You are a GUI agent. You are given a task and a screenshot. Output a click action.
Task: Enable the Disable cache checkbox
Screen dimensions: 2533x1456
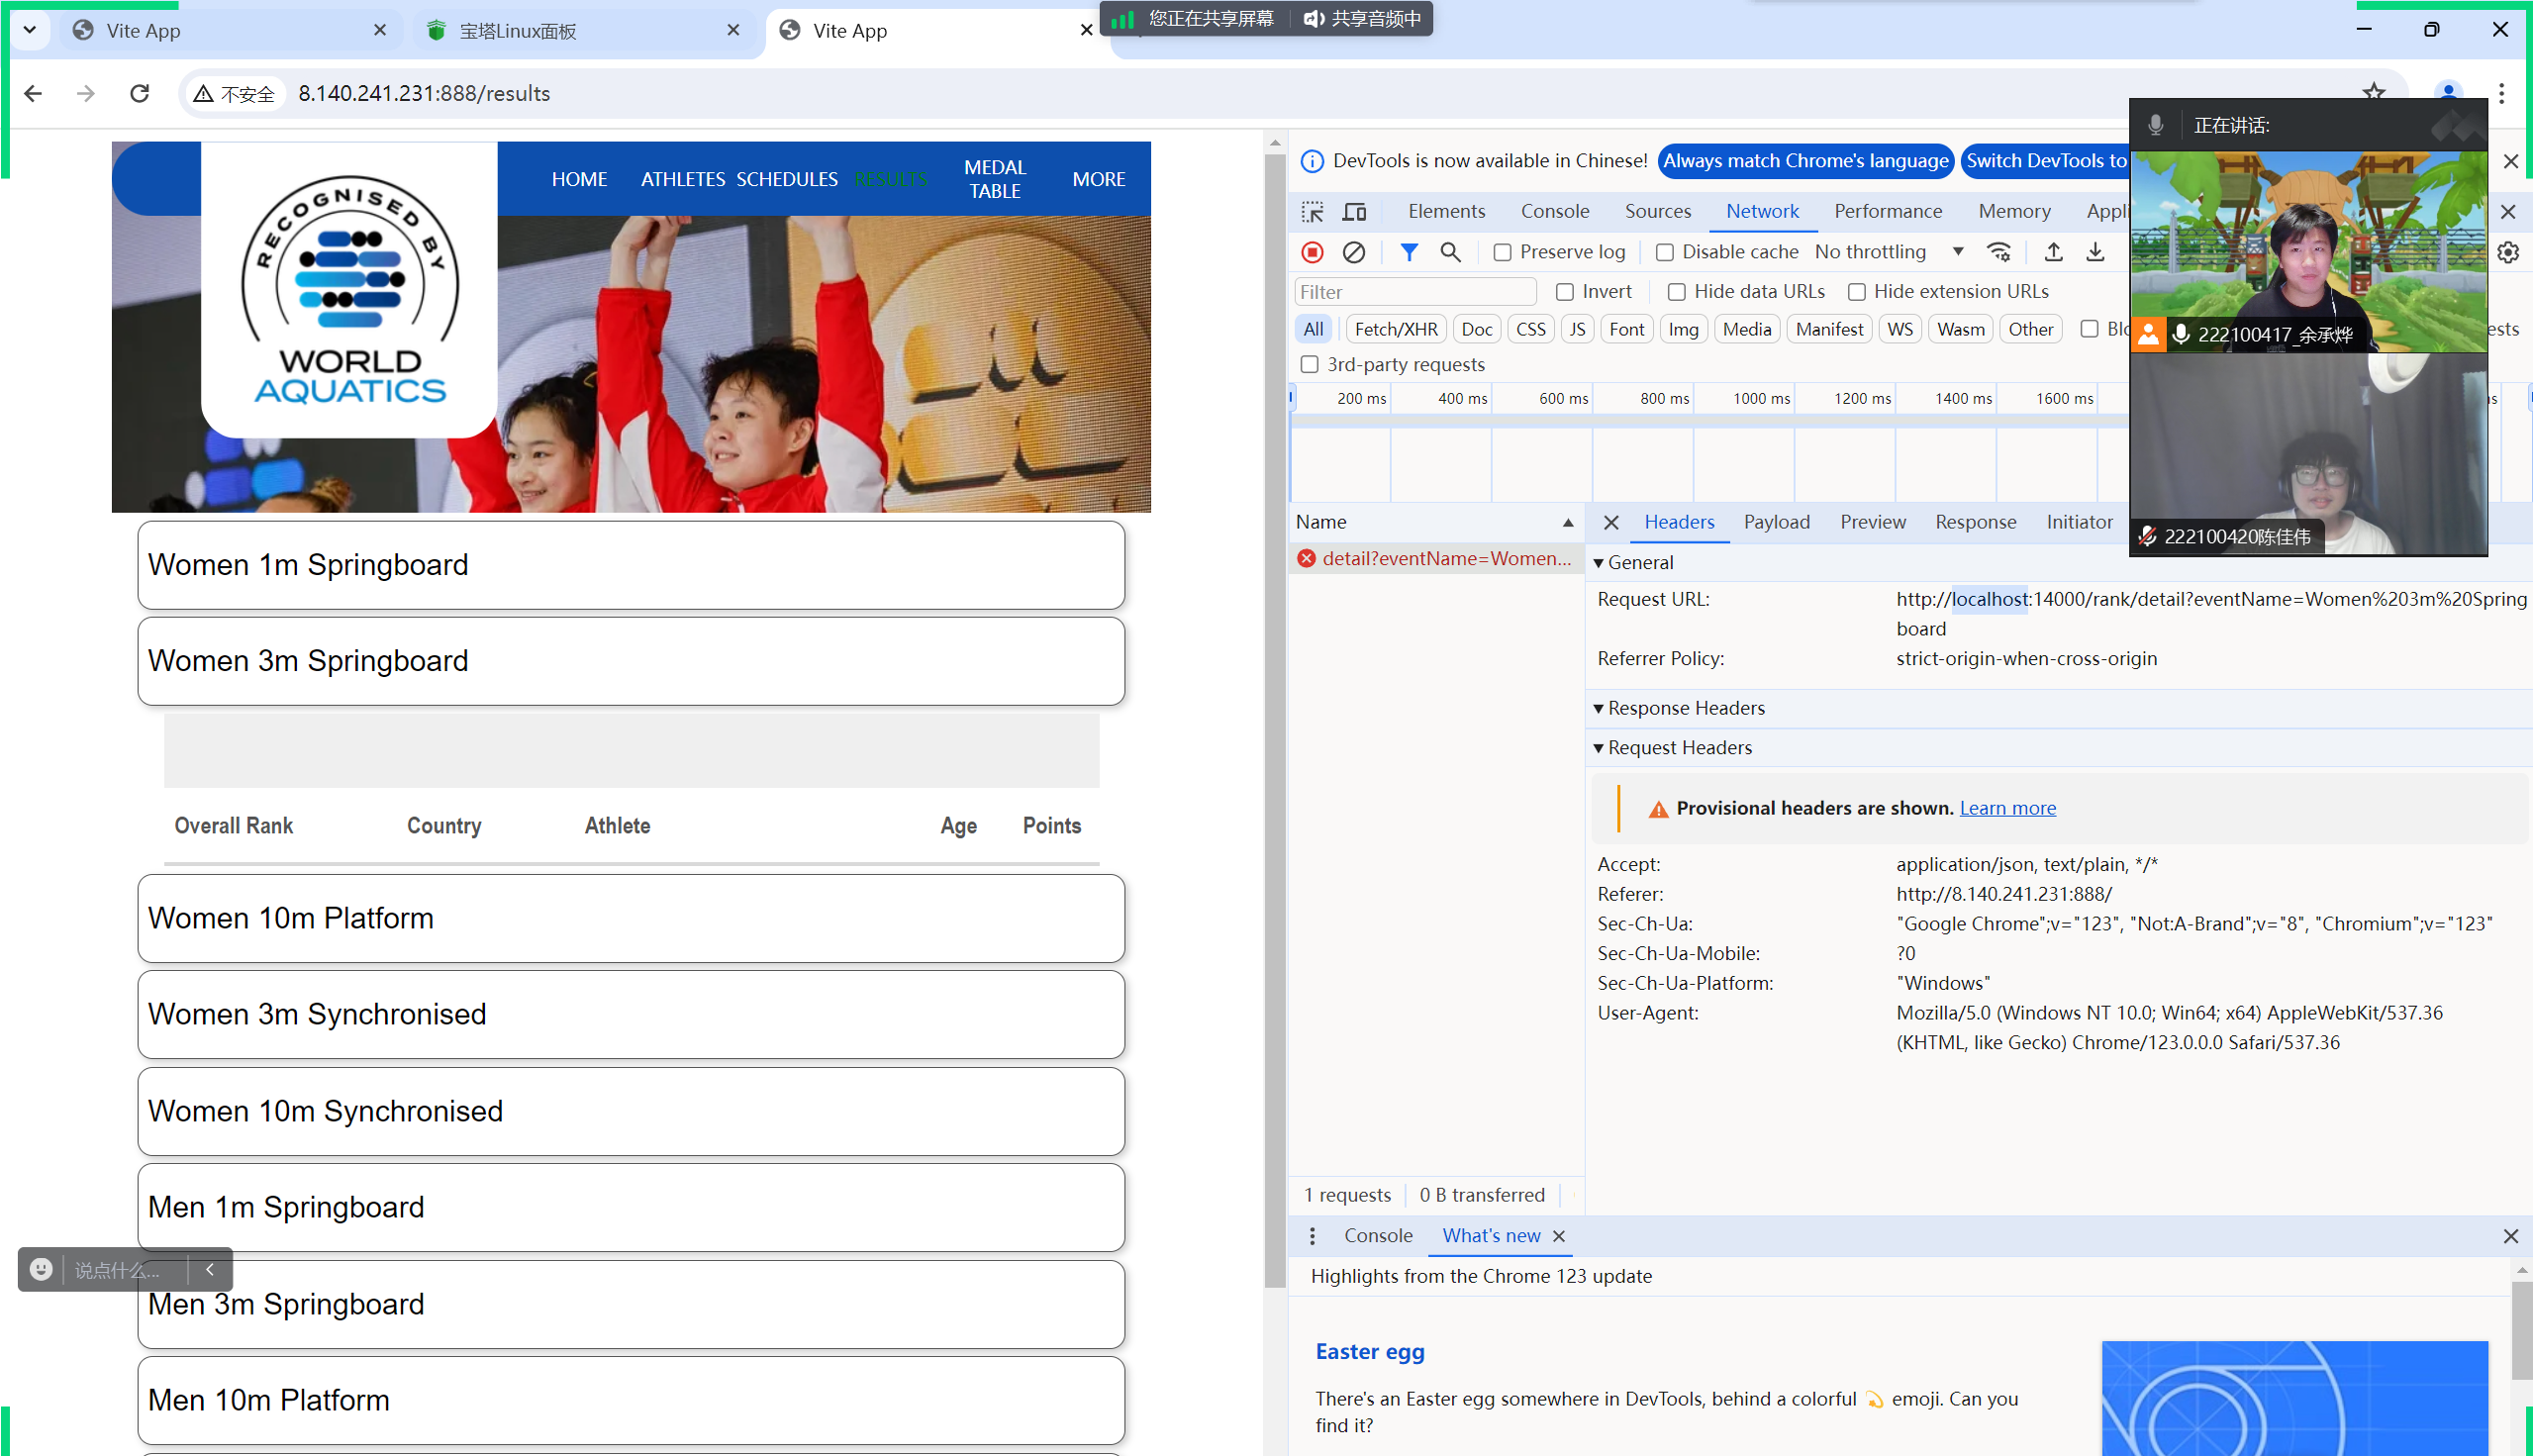coord(1664,252)
